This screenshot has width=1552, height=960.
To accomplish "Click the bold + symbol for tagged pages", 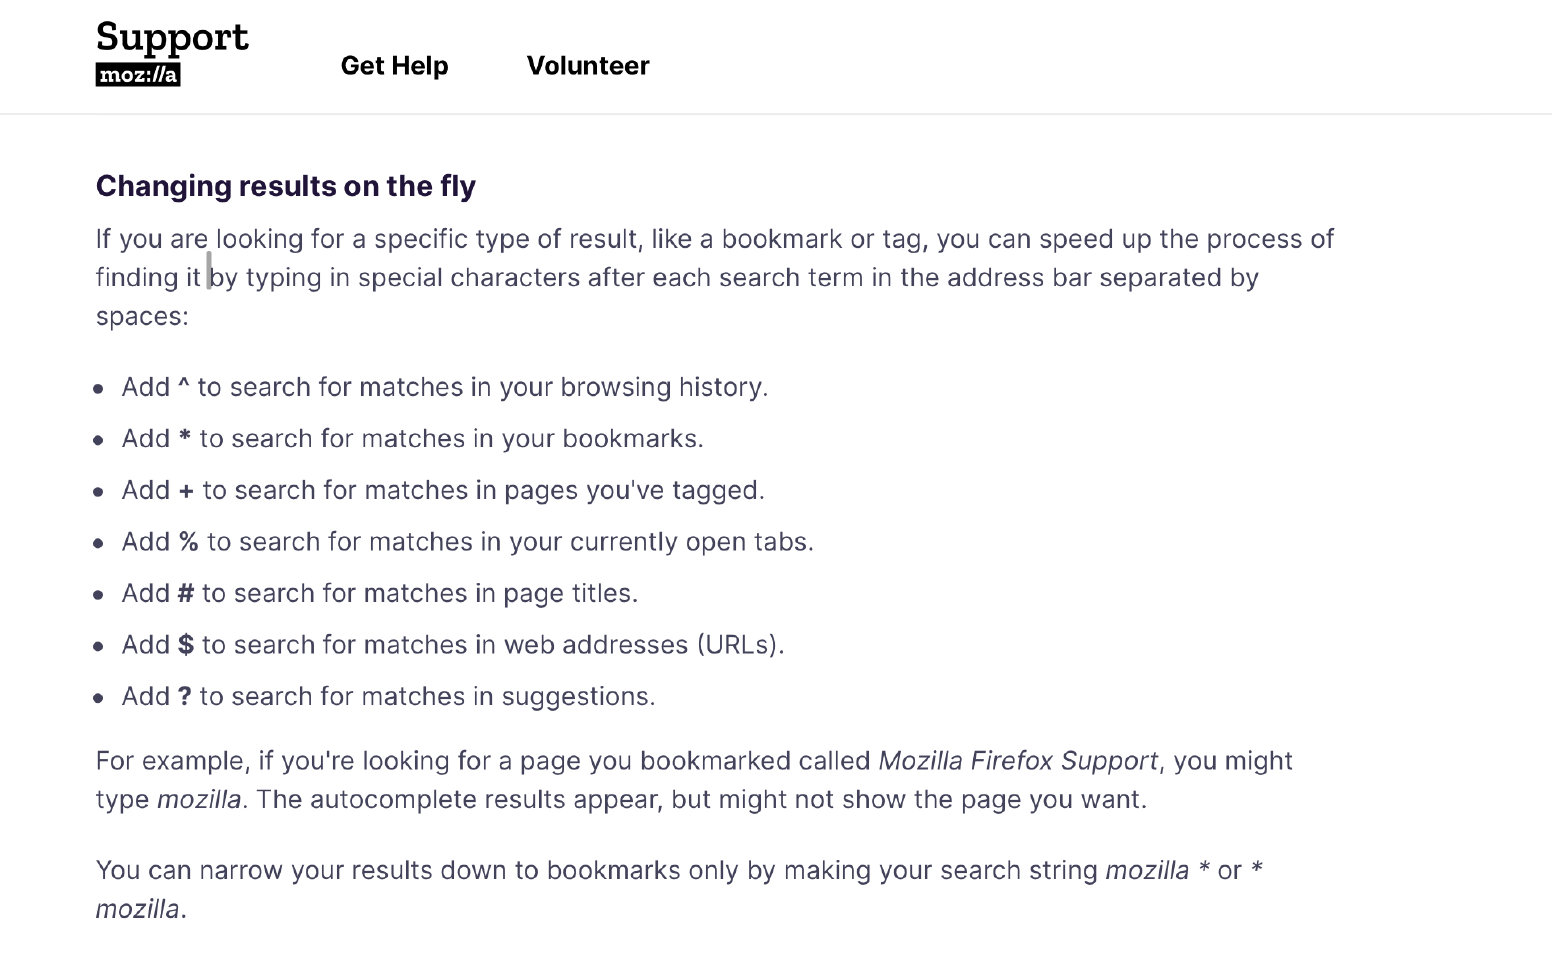I will click(x=186, y=490).
